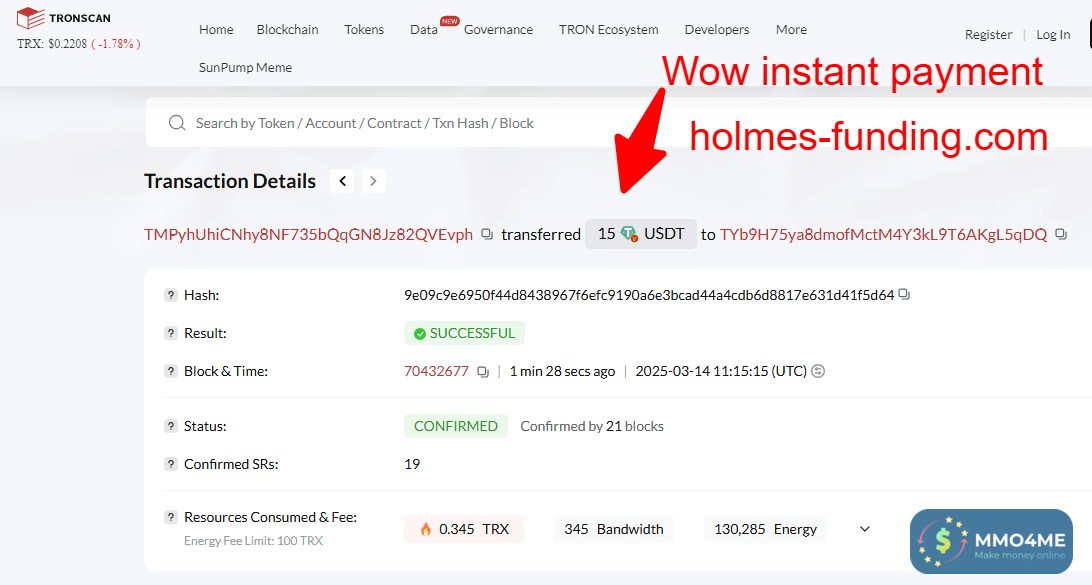Click the USDT token icon
The width and height of the screenshot is (1092, 585).
[629, 234]
